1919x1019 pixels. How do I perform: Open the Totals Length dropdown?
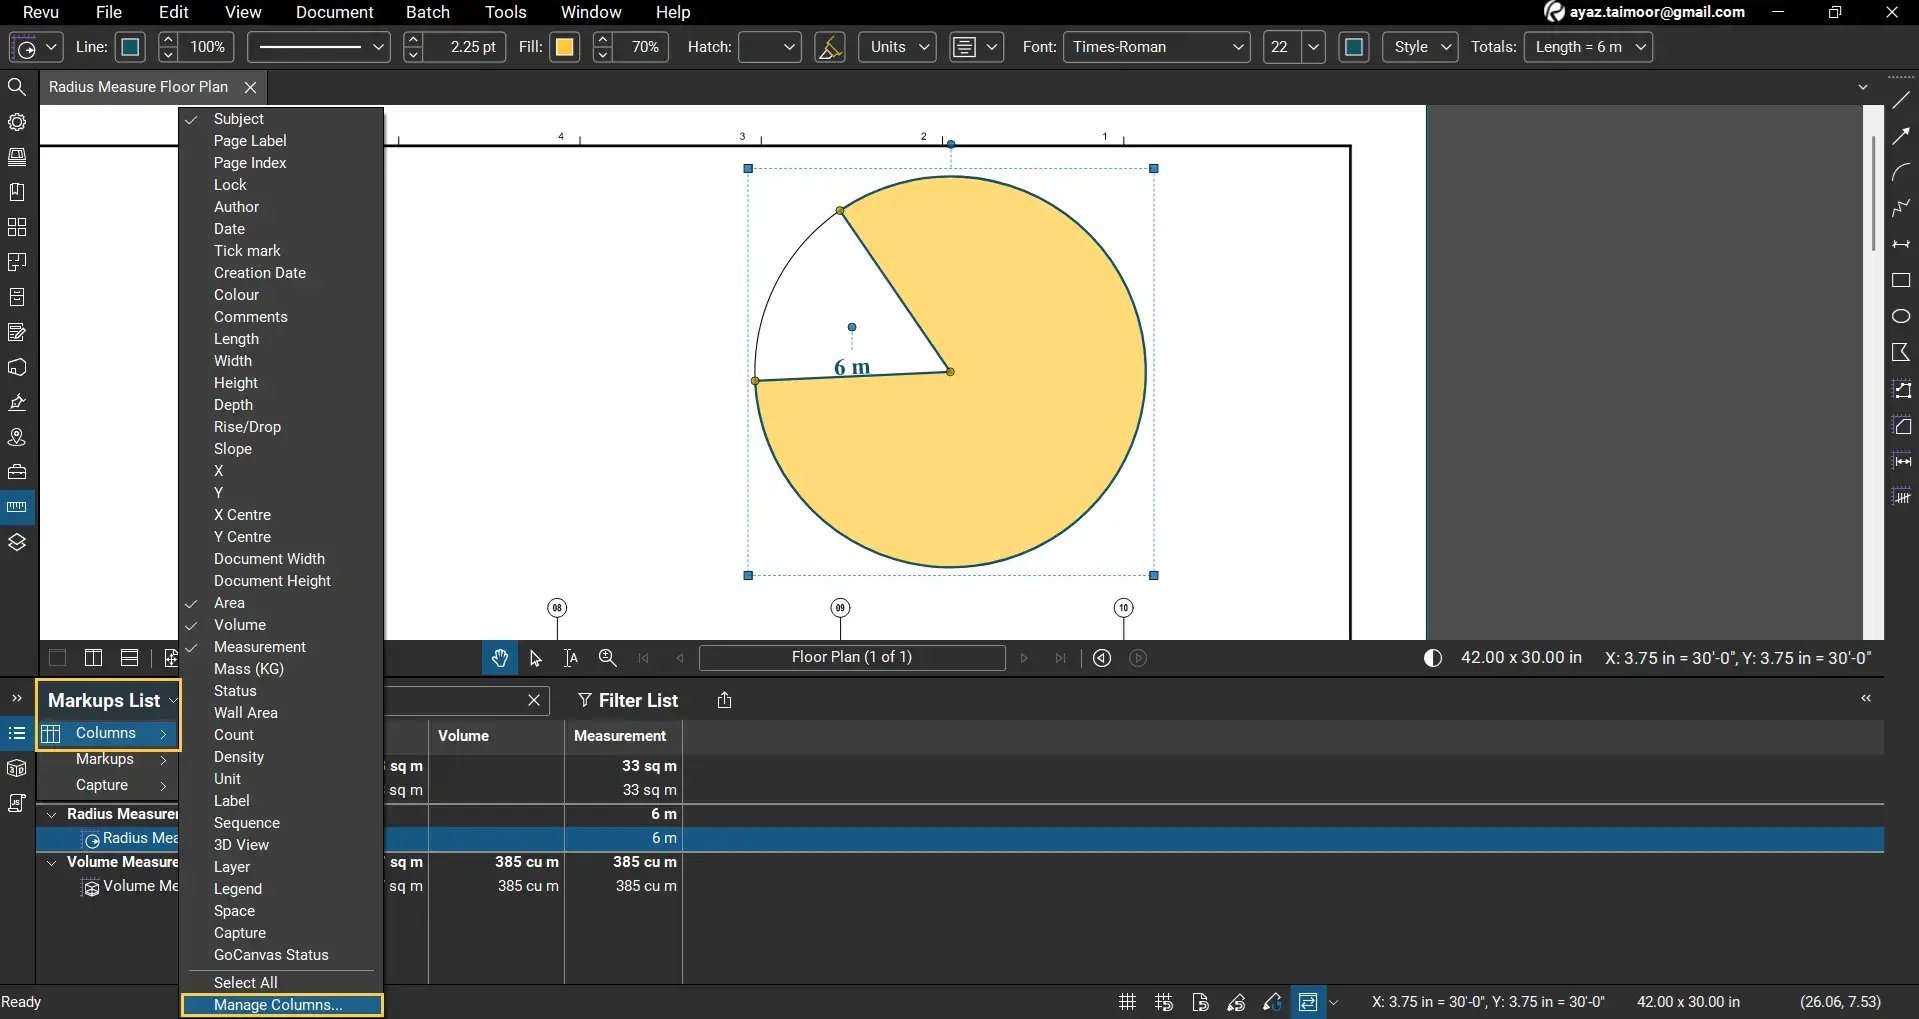pyautogui.click(x=1588, y=47)
